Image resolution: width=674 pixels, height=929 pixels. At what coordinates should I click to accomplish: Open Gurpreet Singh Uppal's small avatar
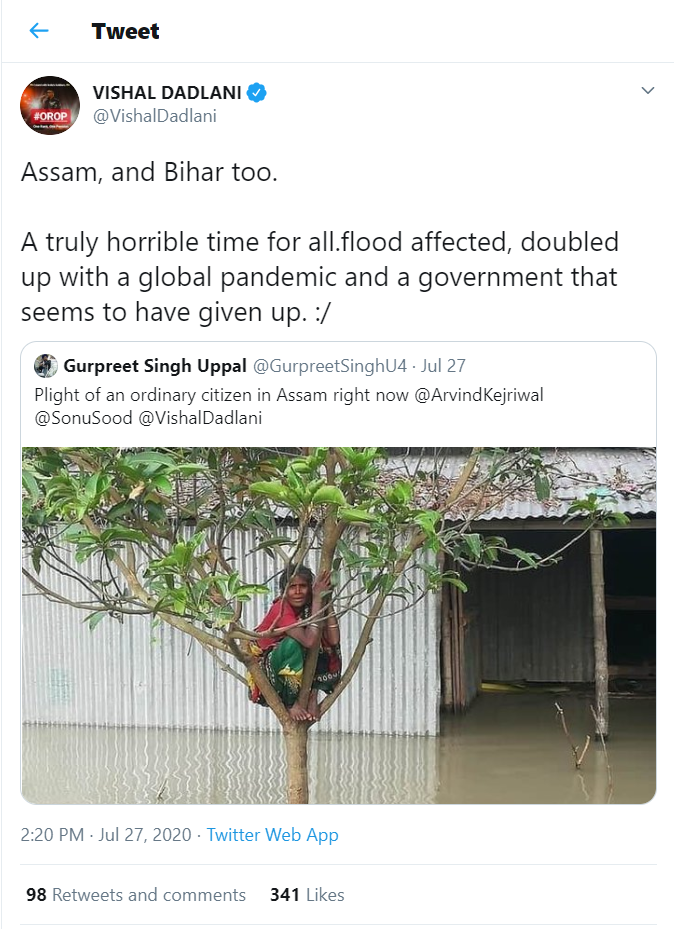tap(46, 366)
